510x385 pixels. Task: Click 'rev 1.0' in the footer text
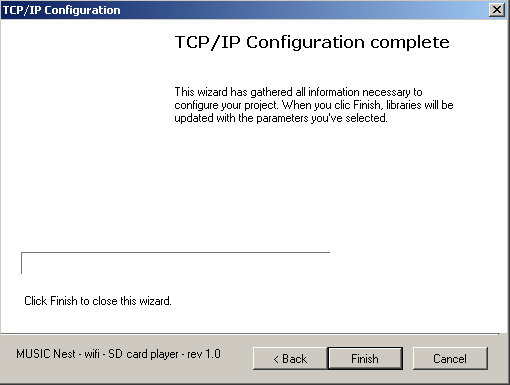(204, 354)
